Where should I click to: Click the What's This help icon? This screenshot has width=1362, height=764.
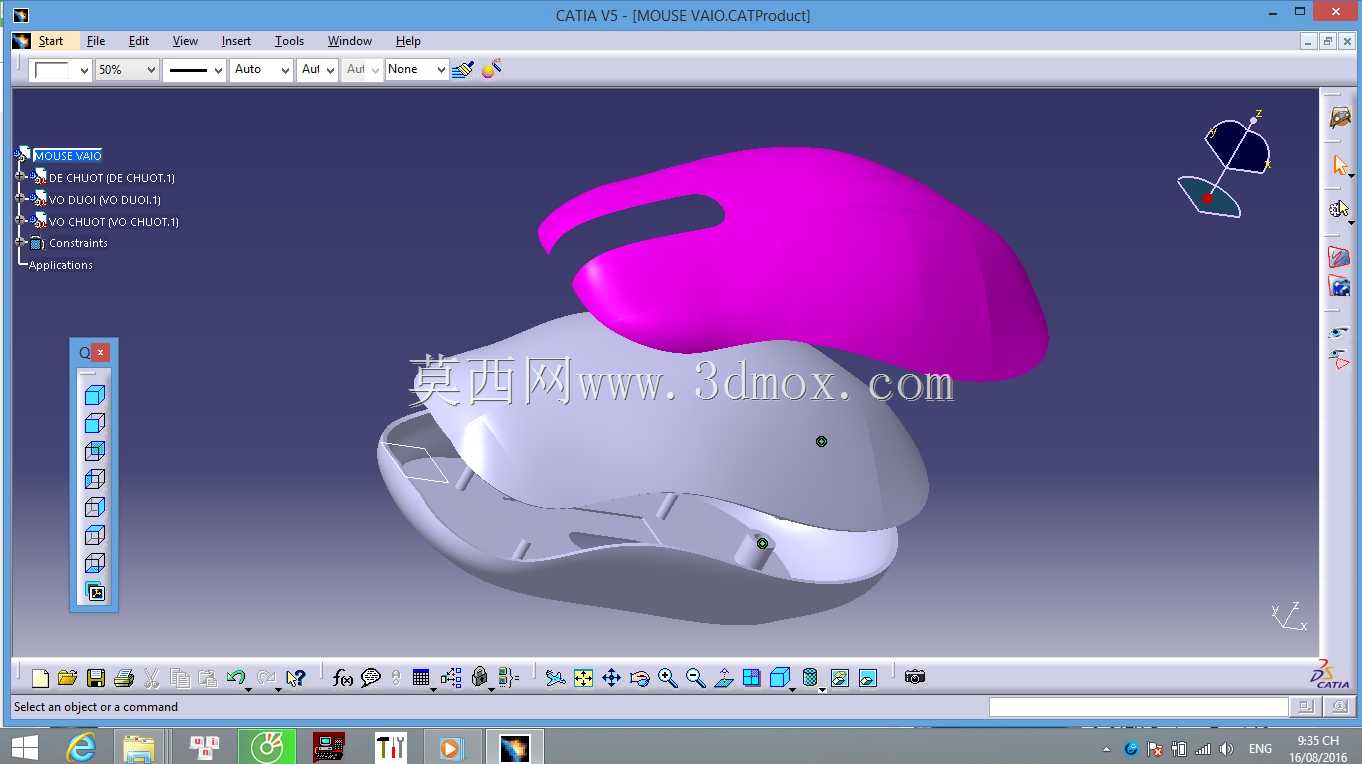[295, 678]
